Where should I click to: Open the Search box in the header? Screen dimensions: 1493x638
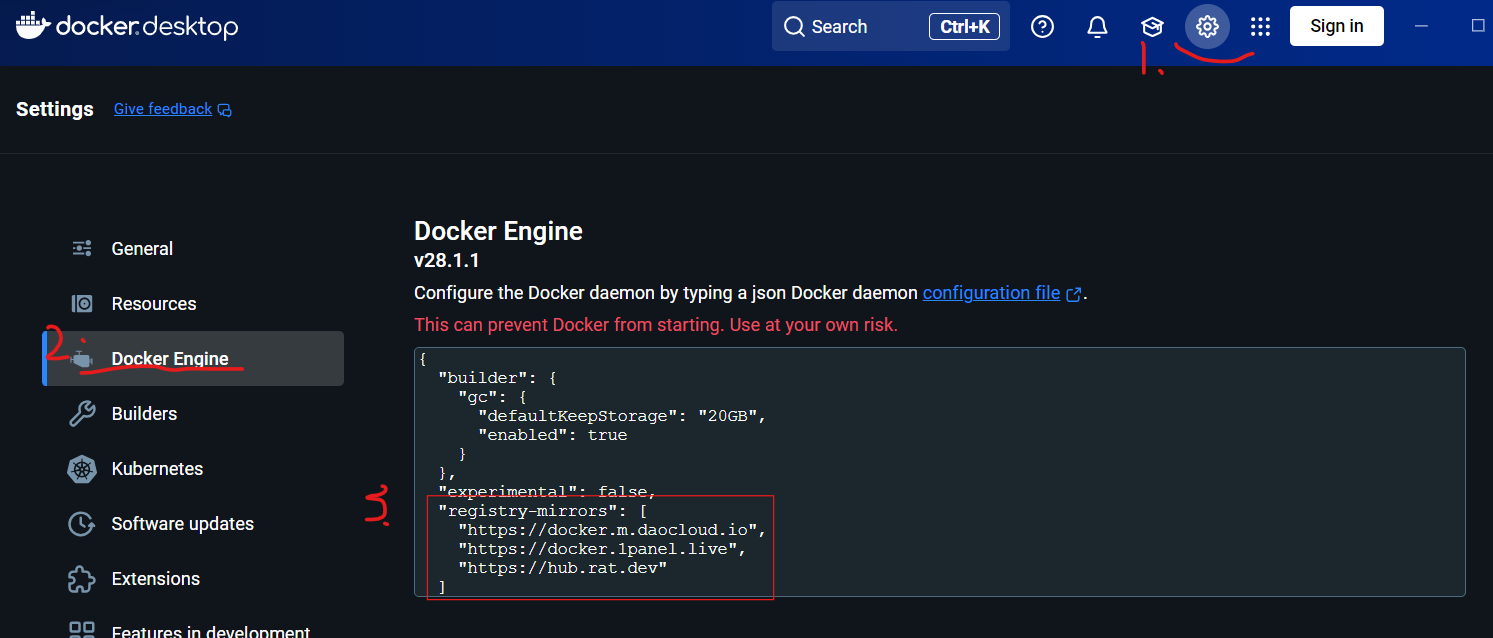(890, 26)
